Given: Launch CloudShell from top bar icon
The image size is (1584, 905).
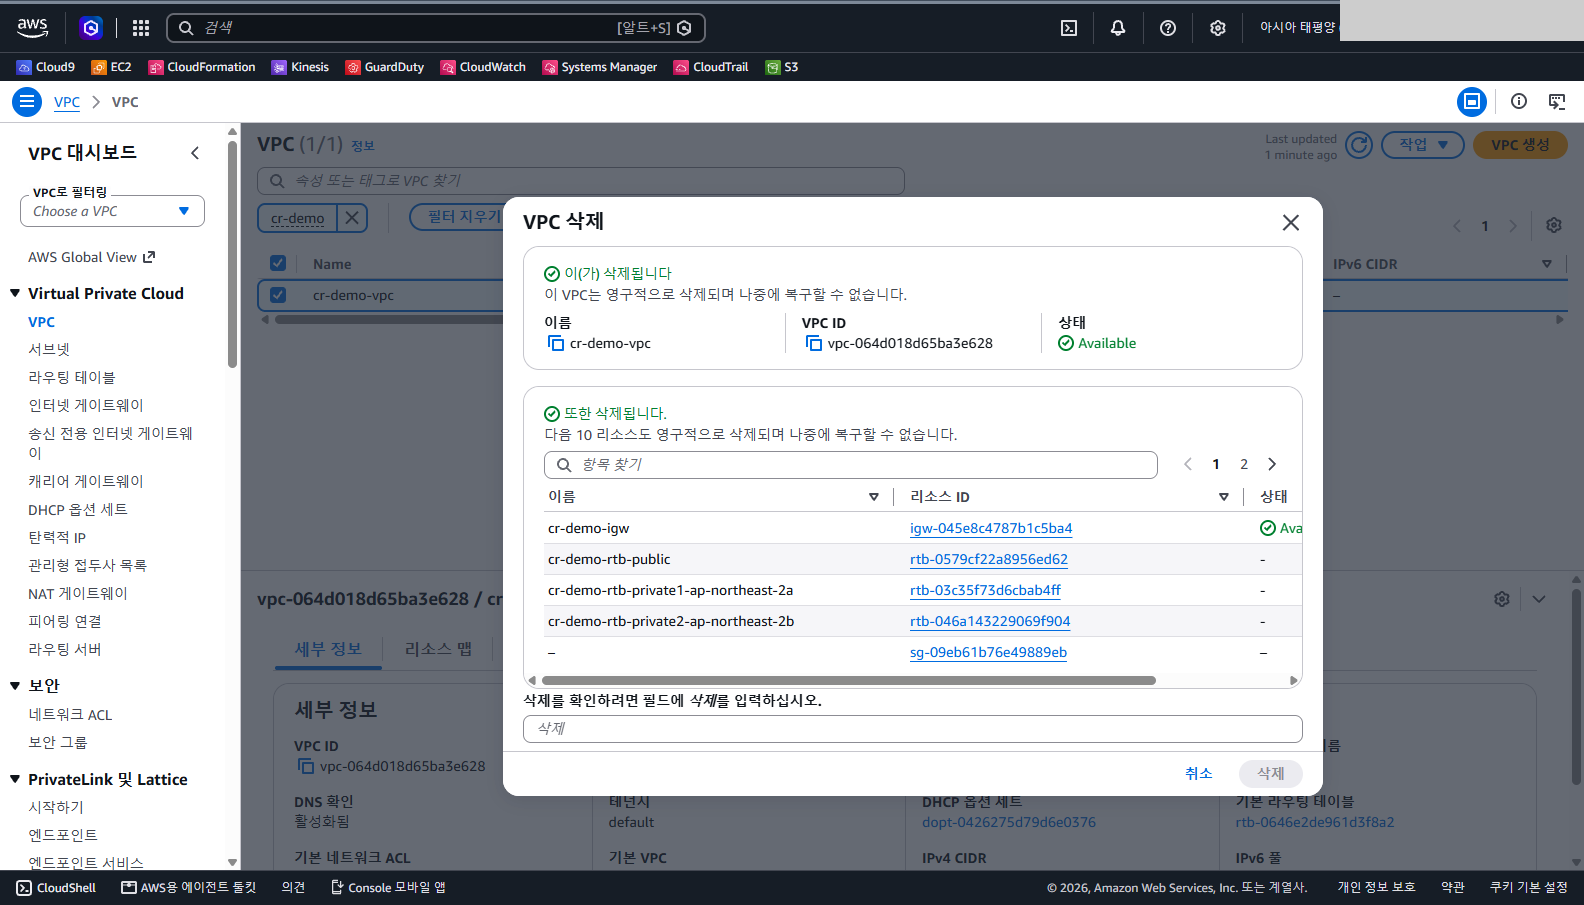Looking at the screenshot, I should tap(1069, 28).
